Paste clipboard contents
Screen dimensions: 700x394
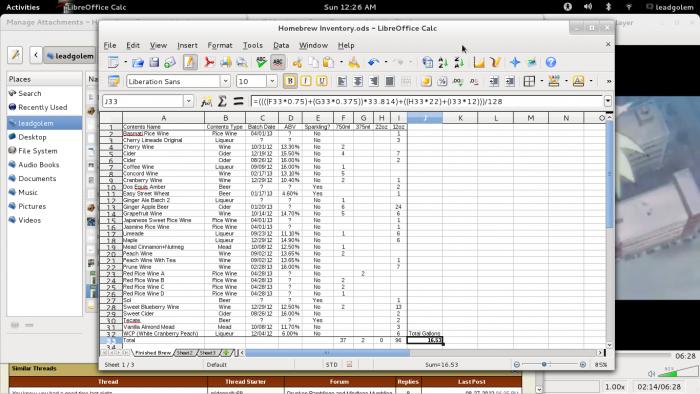[x=329, y=62]
